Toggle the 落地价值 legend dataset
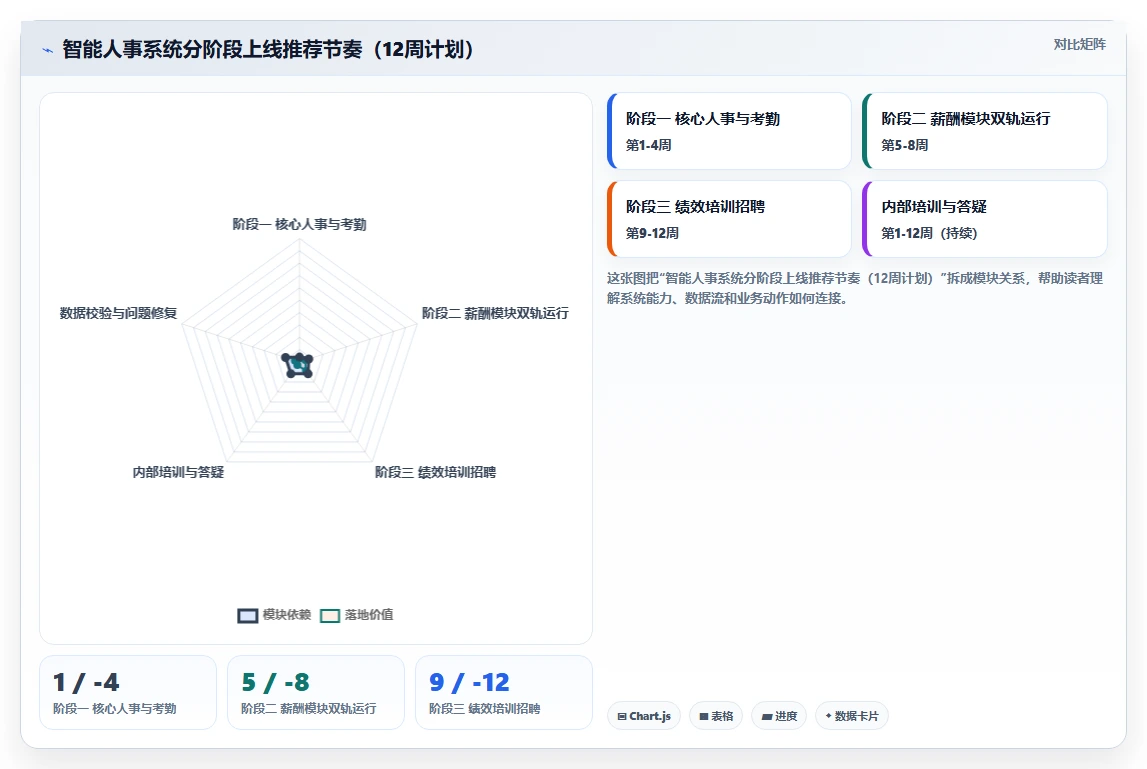The height and width of the screenshot is (769, 1147). pos(357,615)
